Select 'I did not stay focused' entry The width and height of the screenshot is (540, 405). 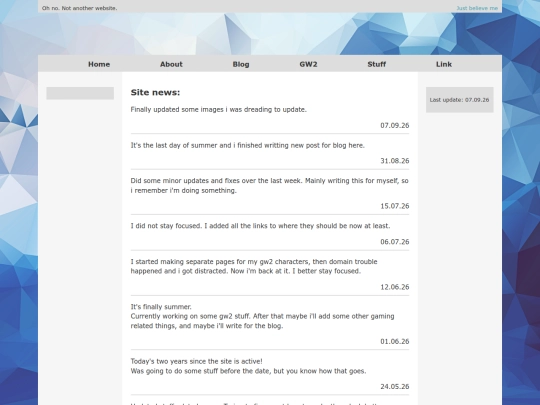pos(260,226)
